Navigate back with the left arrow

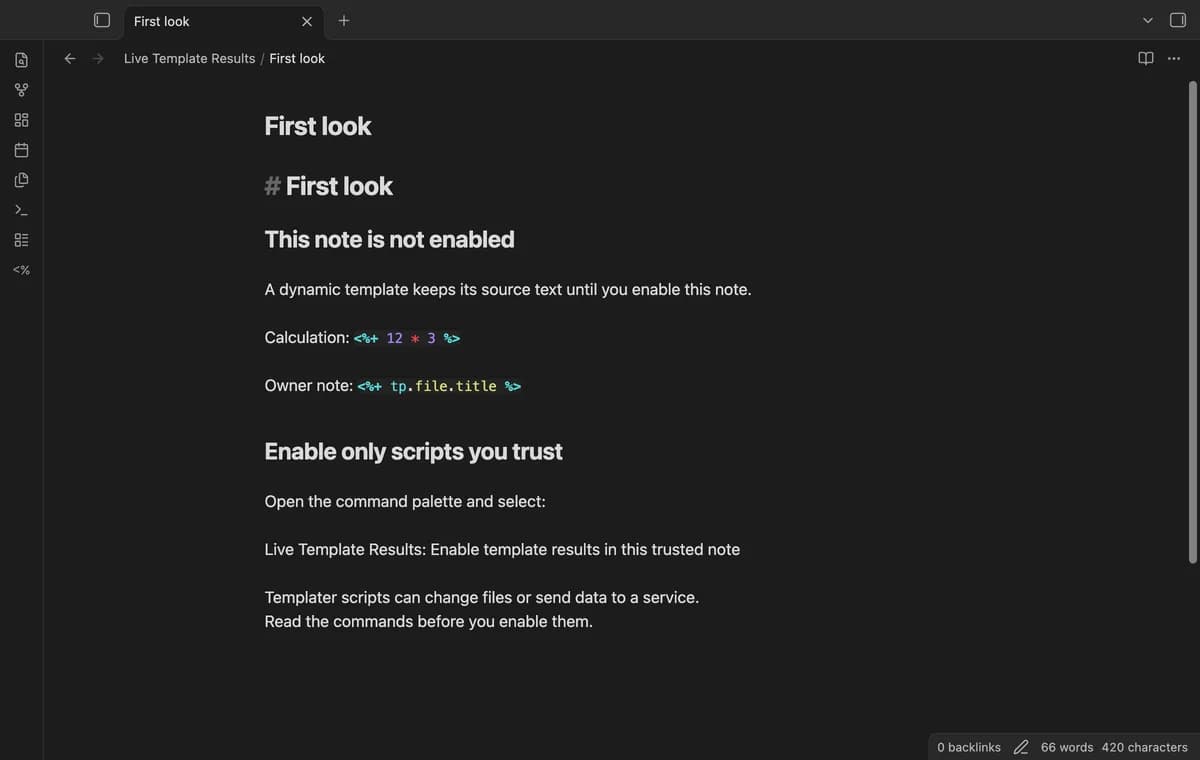click(x=70, y=58)
